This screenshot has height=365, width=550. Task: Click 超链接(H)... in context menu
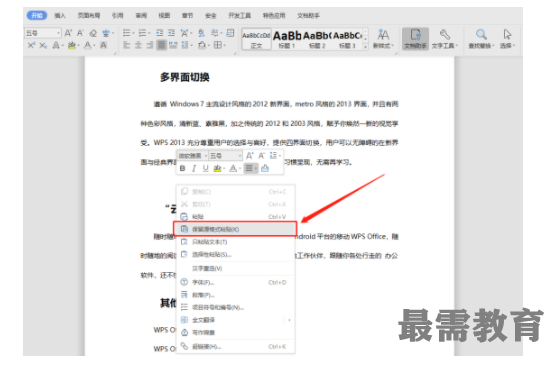click(x=235, y=346)
